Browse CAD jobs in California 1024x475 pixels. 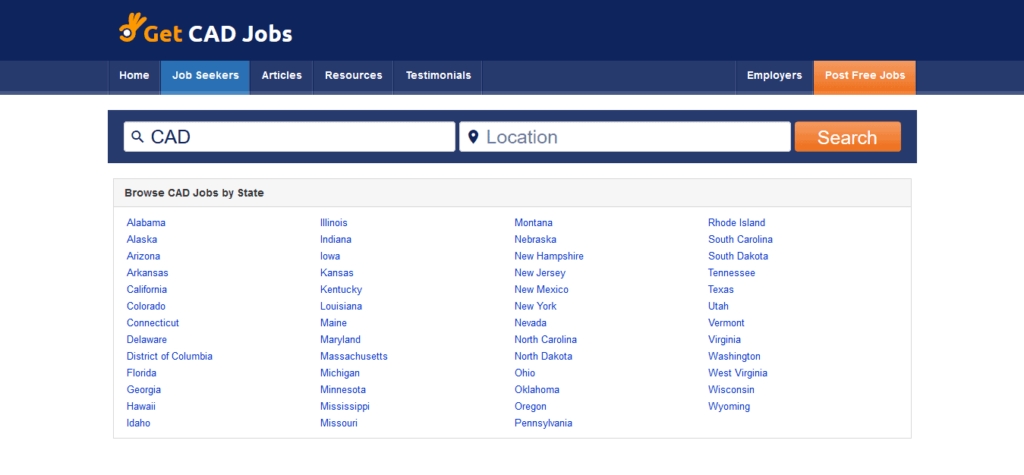147,290
